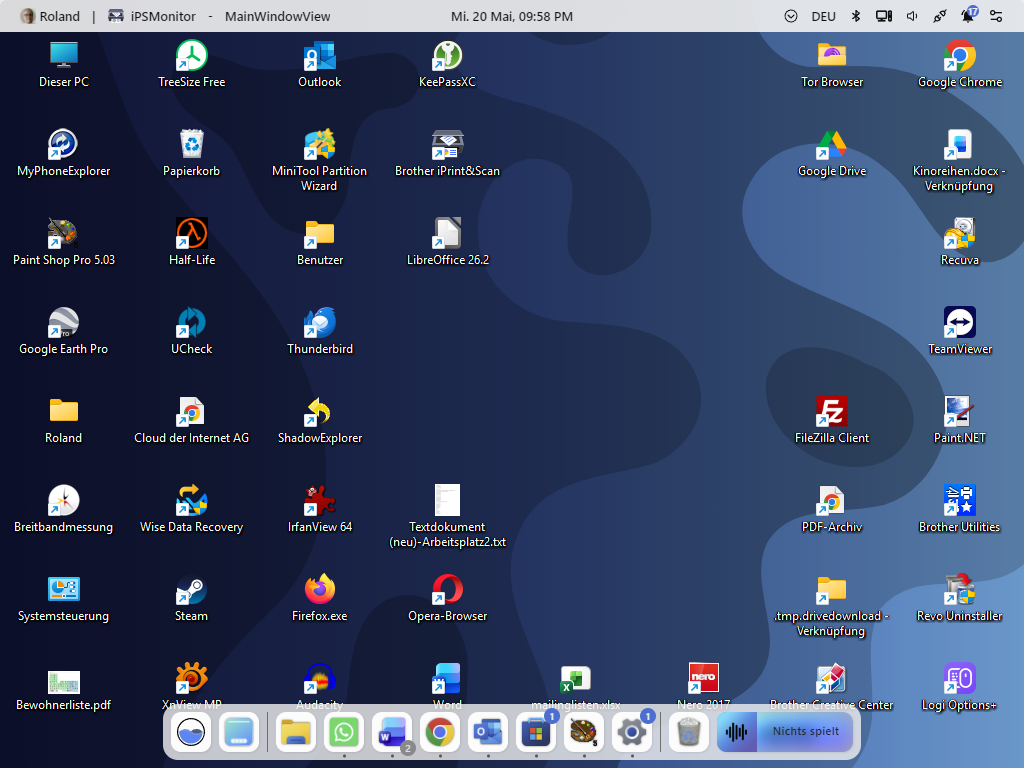Open KeePassXC on the desktop

click(447, 63)
